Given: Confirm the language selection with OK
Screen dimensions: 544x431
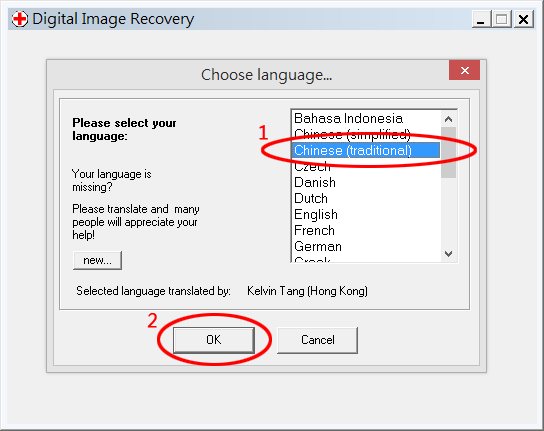Looking at the screenshot, I should tap(214, 340).
